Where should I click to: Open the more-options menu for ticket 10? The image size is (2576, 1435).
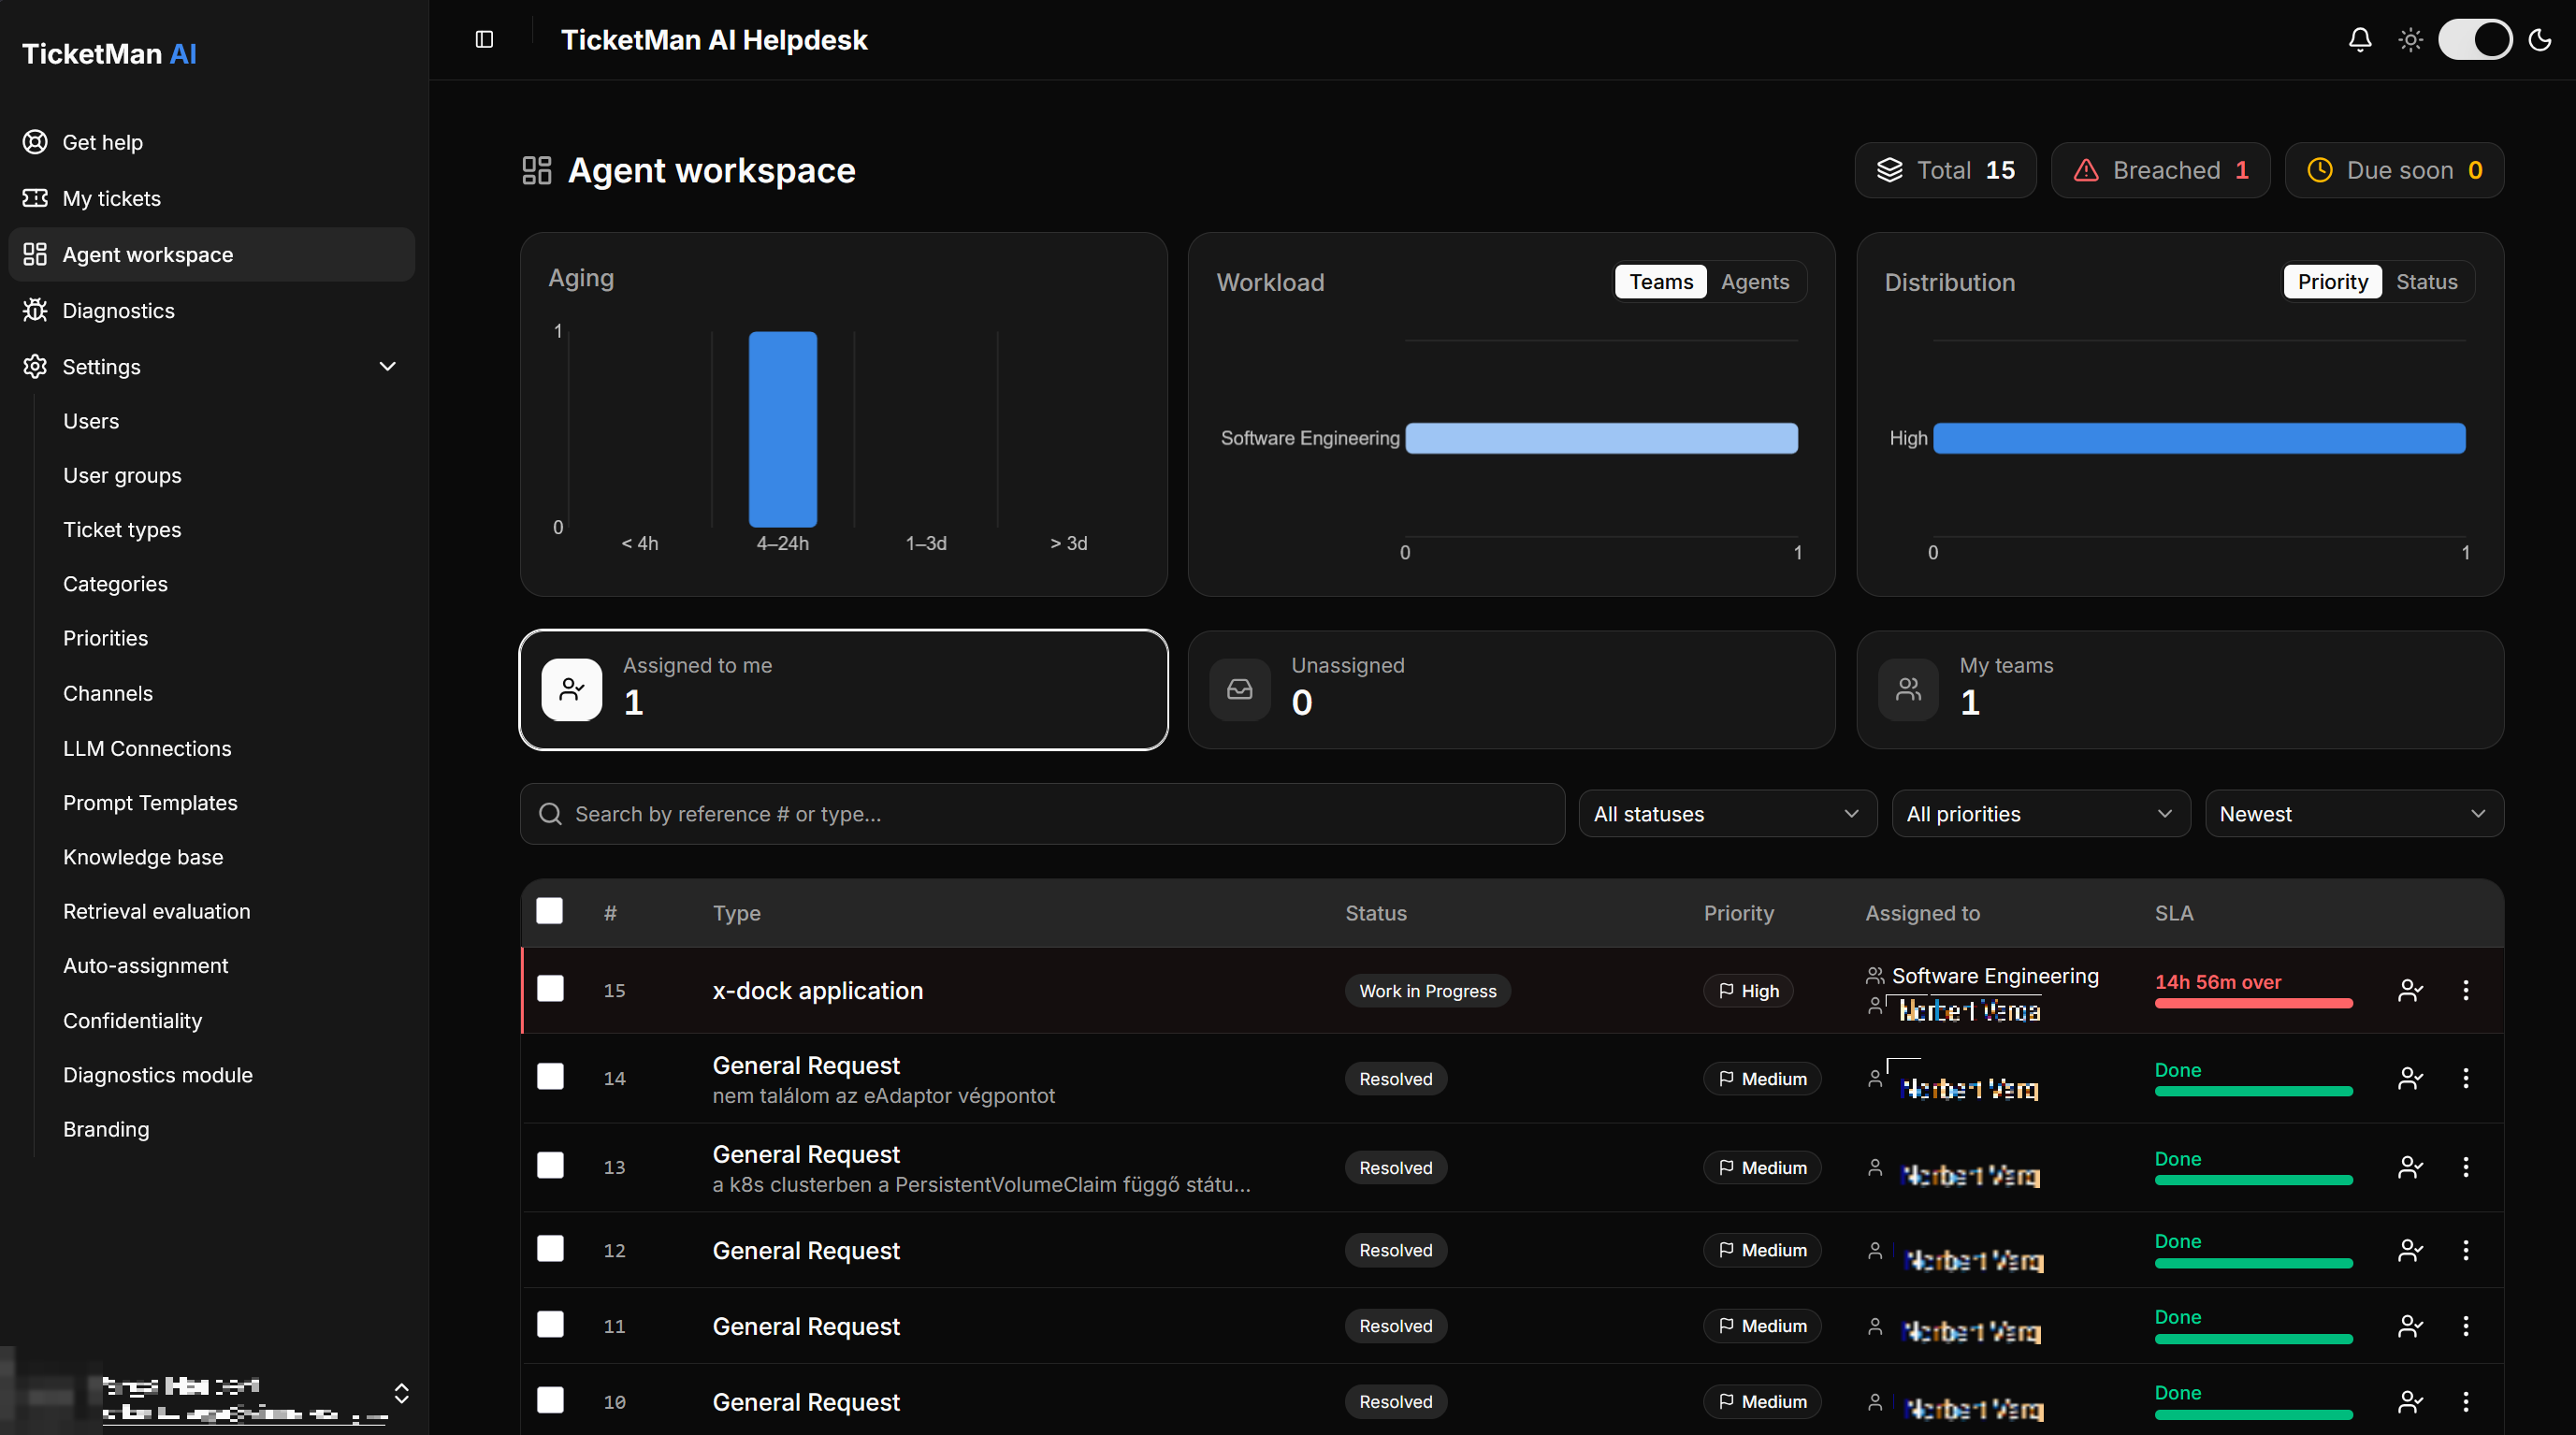click(2465, 1402)
